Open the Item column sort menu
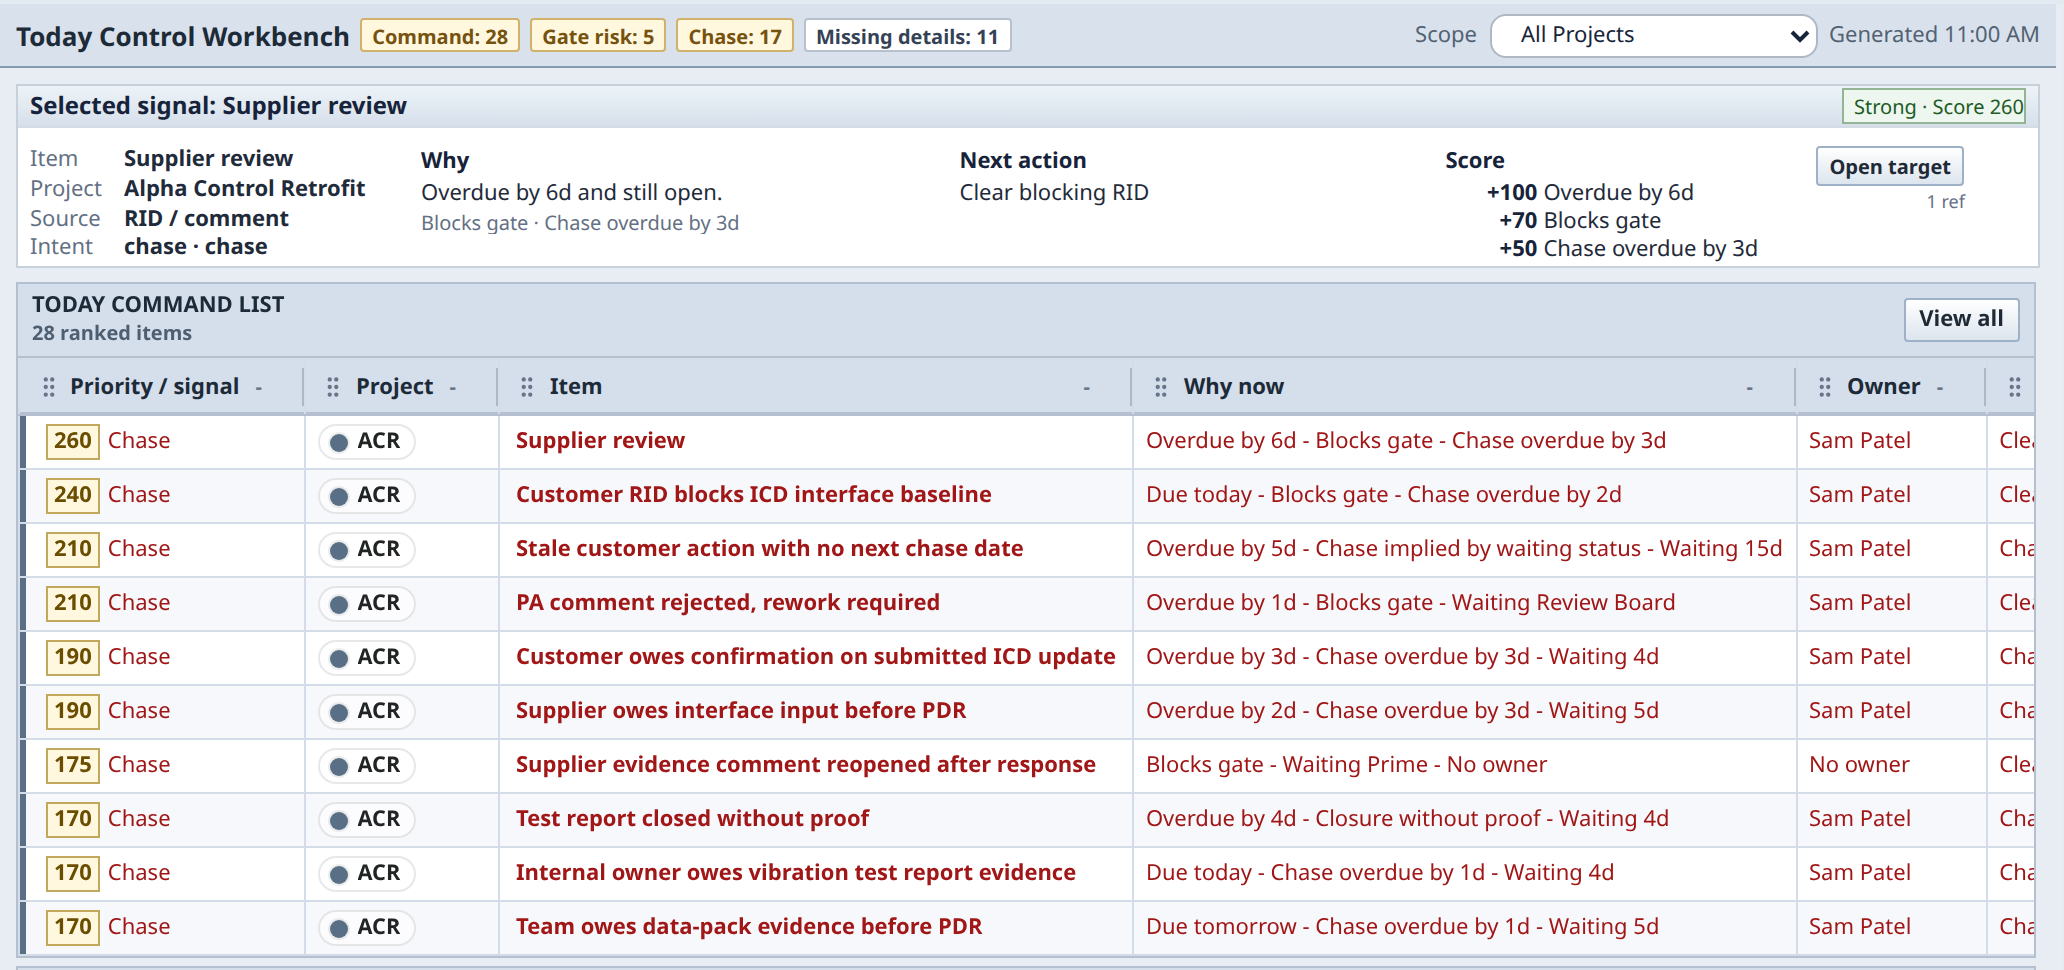Screen dimensions: 2064x970 (x=1087, y=388)
